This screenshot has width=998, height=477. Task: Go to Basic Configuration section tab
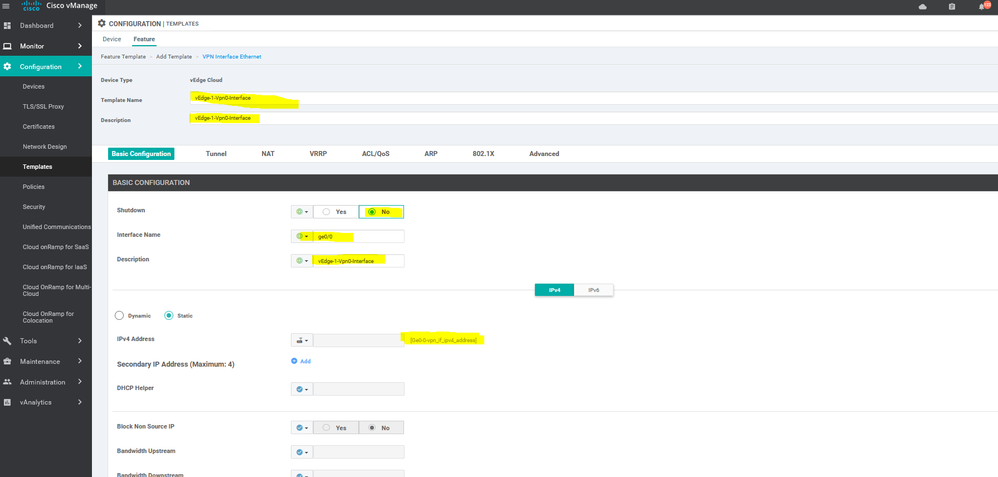[x=141, y=153]
